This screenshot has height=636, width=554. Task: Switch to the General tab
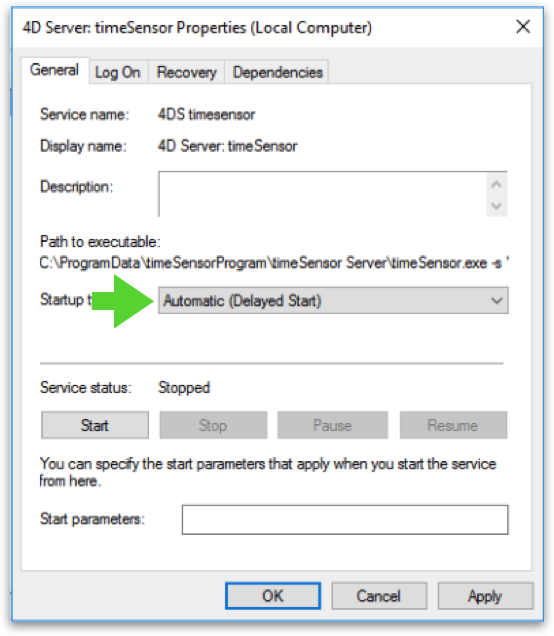54,70
